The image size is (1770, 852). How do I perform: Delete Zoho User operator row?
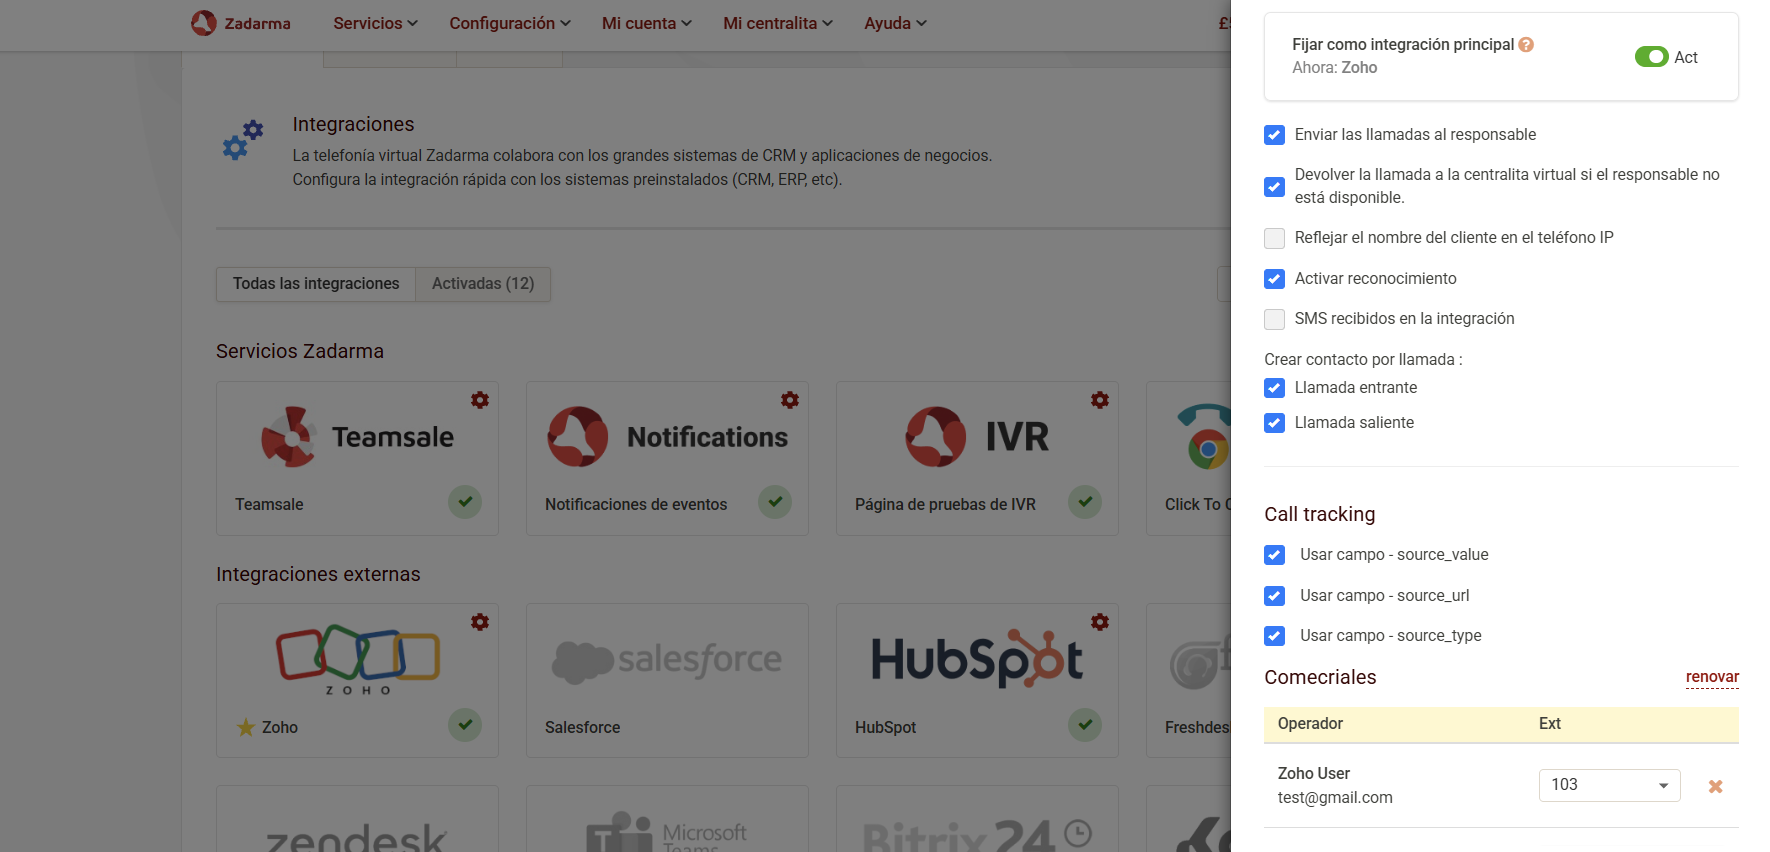(x=1716, y=786)
